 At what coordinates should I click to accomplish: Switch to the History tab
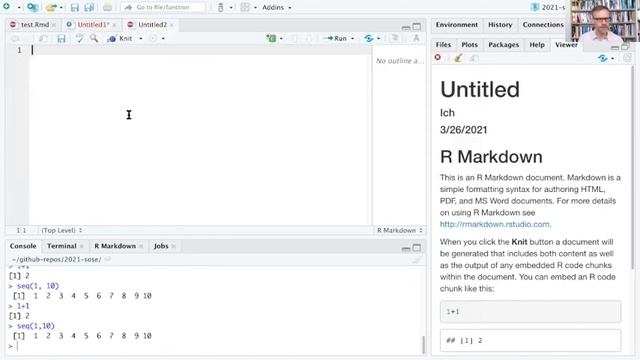[x=500, y=24]
